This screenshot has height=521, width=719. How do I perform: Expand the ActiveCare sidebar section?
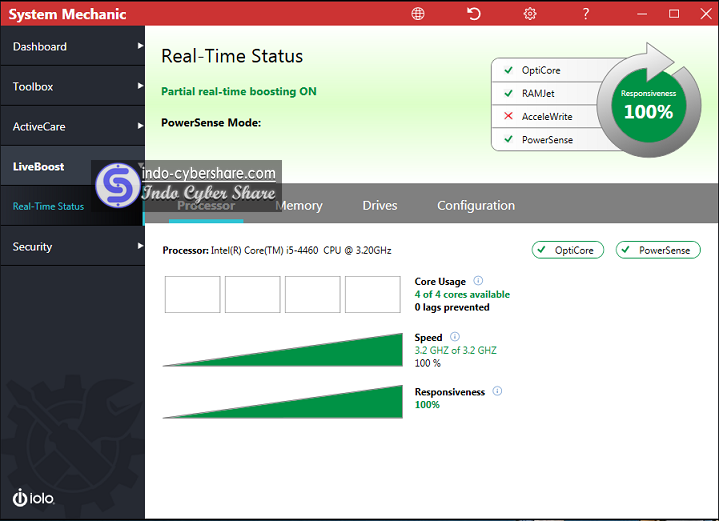(x=72, y=126)
